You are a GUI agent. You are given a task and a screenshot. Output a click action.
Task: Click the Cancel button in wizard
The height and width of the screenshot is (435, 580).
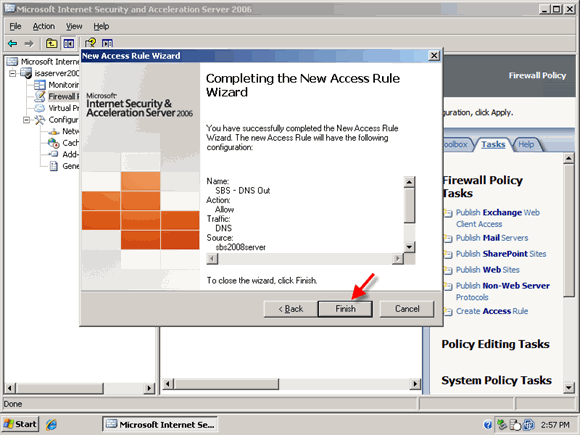(x=407, y=308)
